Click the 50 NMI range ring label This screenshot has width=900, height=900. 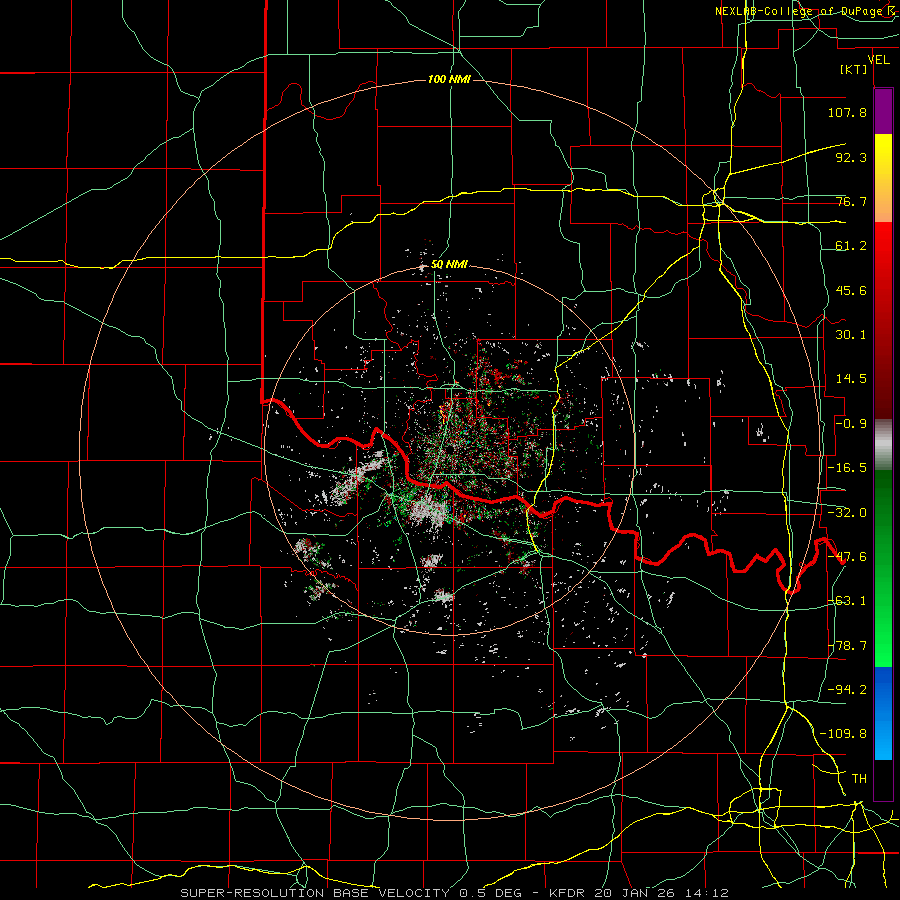(449, 265)
